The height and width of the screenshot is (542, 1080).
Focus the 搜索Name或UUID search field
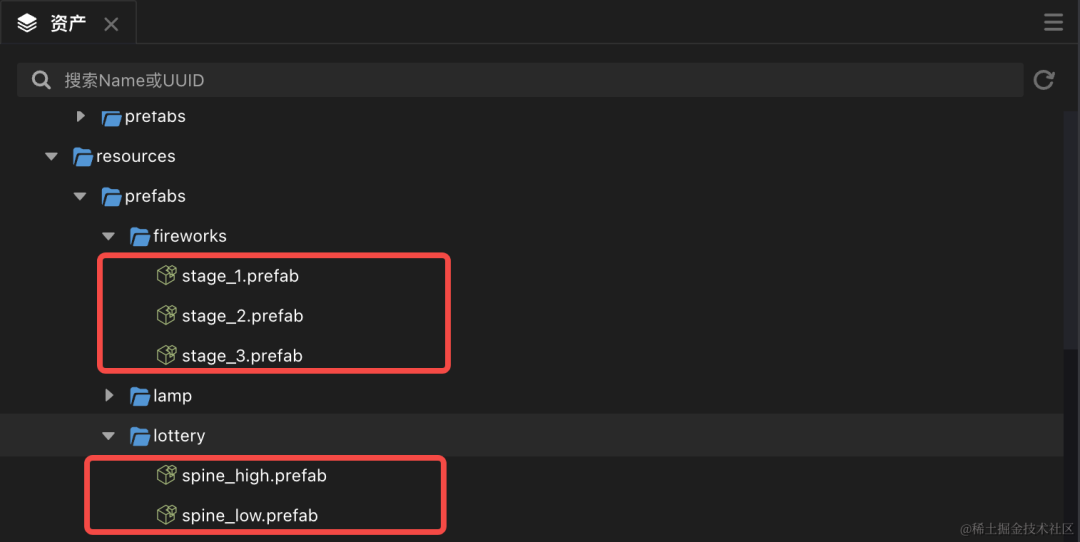(520, 80)
